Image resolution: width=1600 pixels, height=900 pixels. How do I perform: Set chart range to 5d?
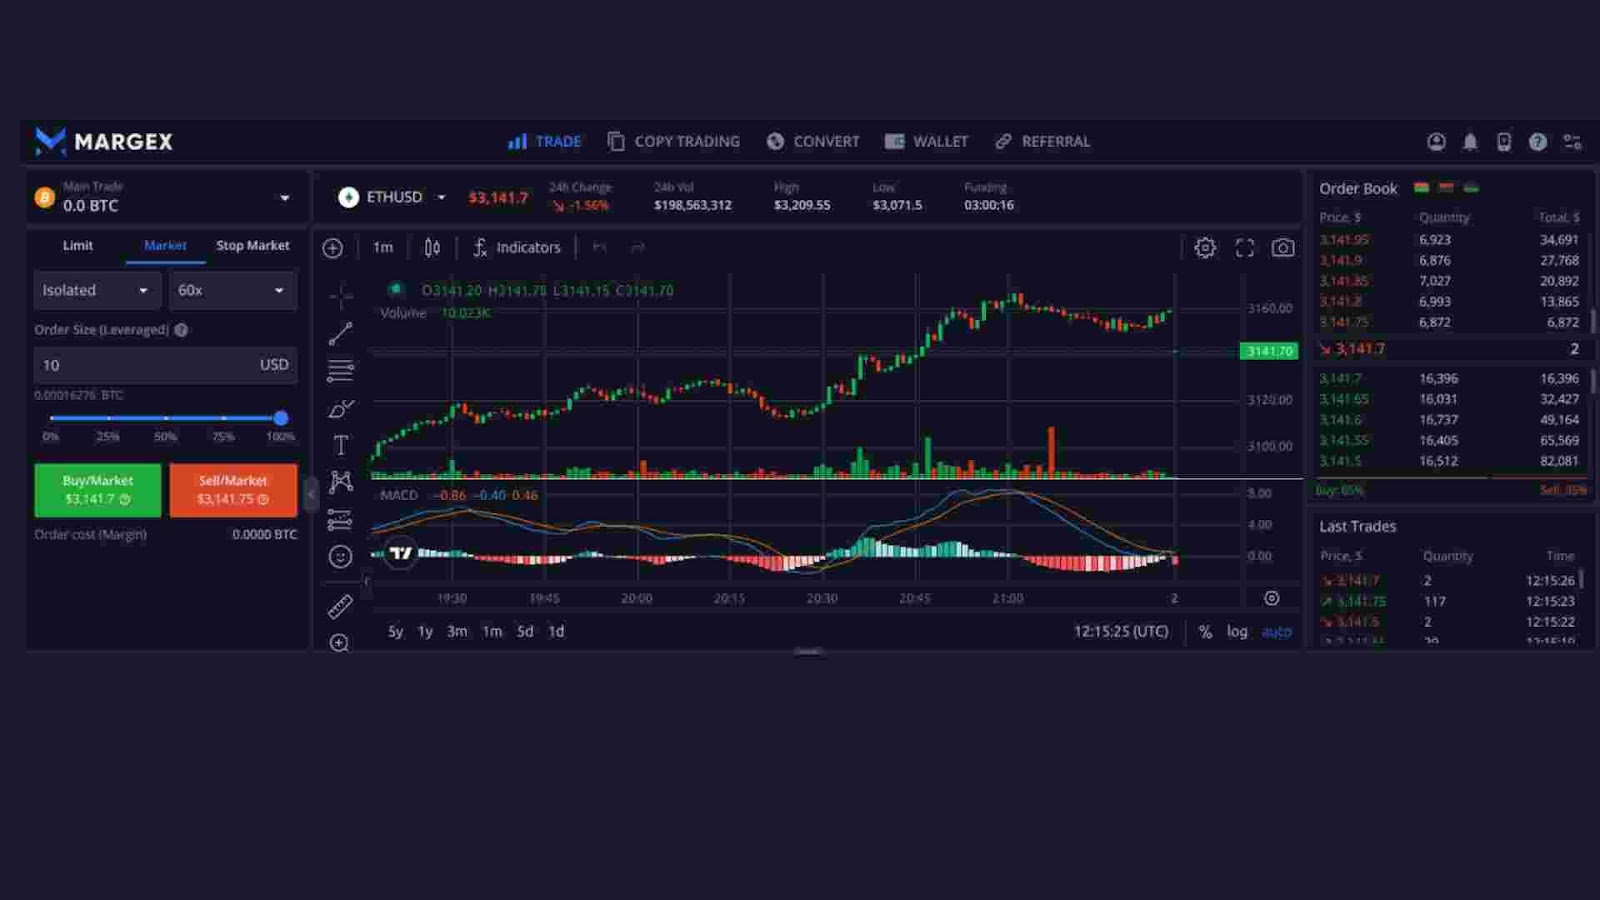pos(525,632)
